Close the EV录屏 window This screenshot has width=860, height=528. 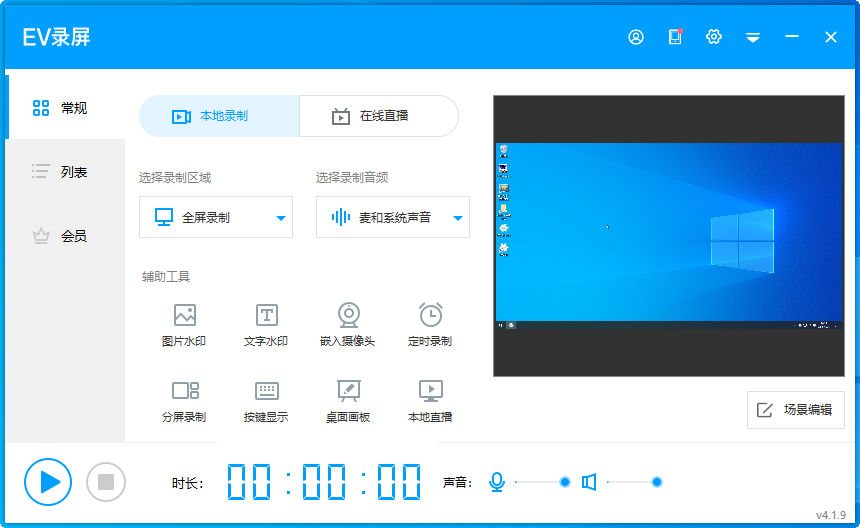pos(830,37)
